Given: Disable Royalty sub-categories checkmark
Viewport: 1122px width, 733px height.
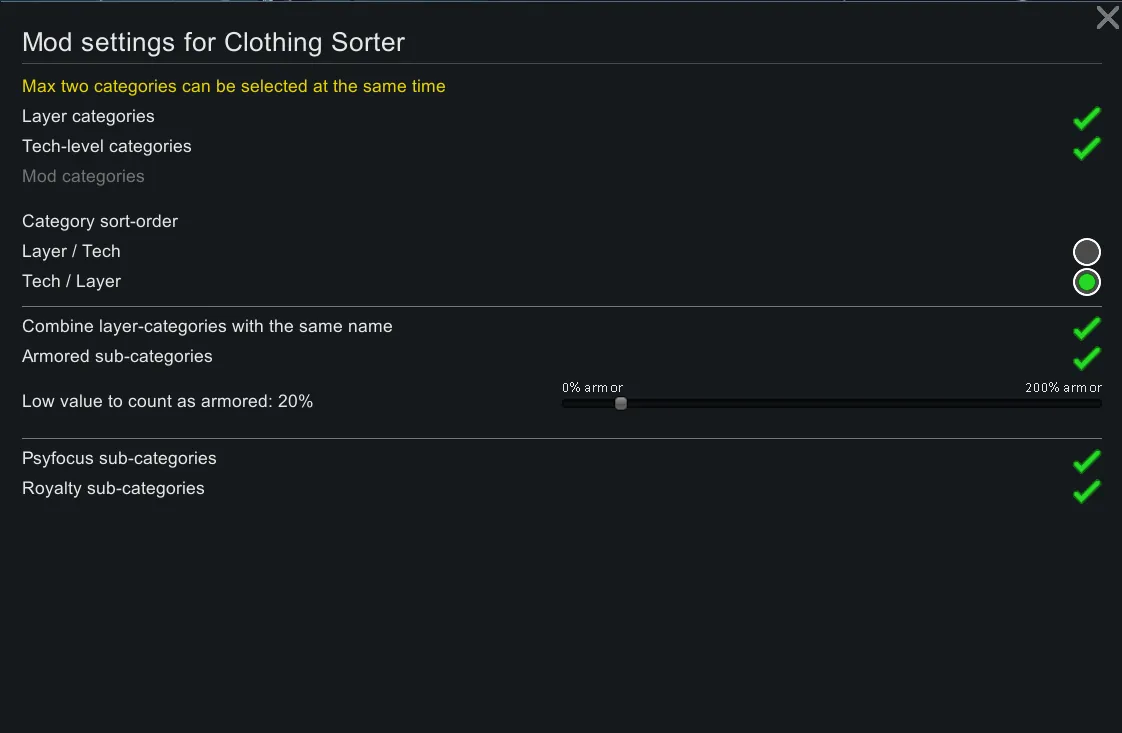Looking at the screenshot, I should tap(1087, 491).
